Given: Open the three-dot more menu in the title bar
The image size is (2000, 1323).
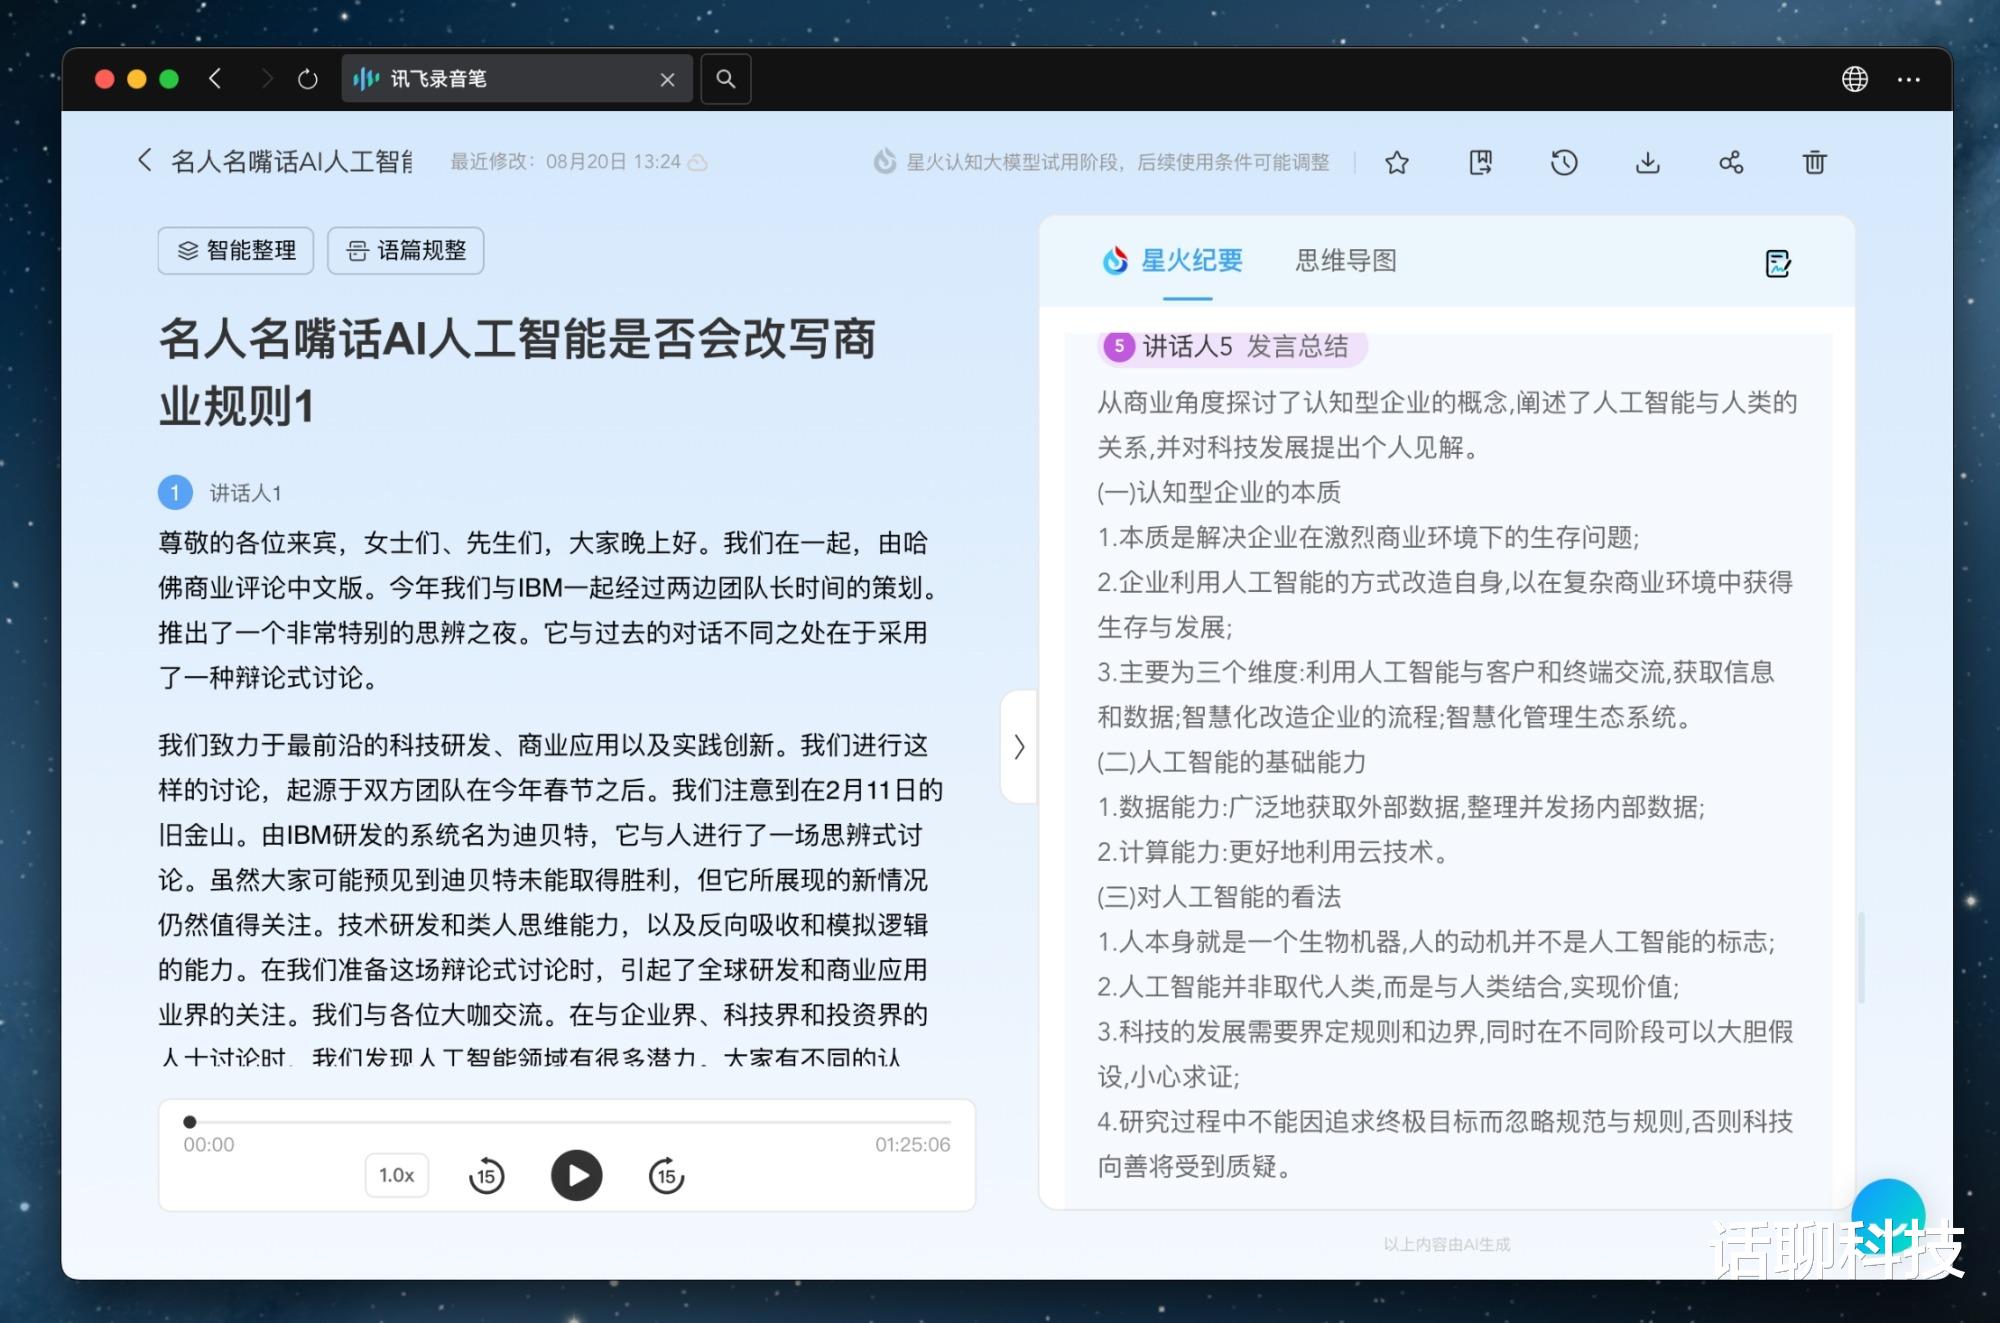Looking at the screenshot, I should pos(1908,79).
